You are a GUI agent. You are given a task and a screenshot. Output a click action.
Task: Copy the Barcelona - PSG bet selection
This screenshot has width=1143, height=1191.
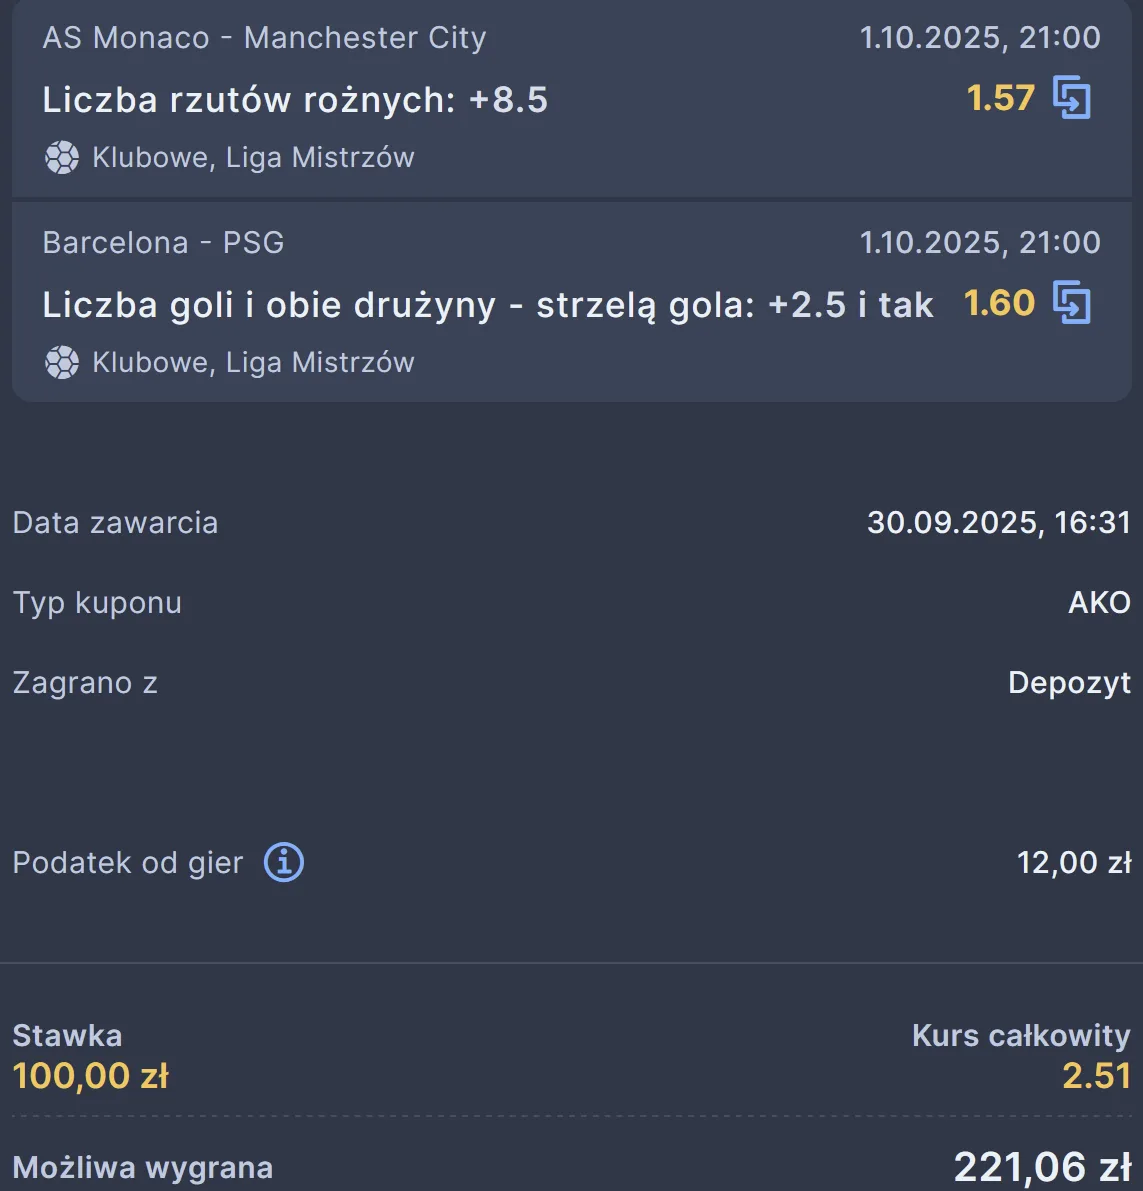click(1072, 303)
